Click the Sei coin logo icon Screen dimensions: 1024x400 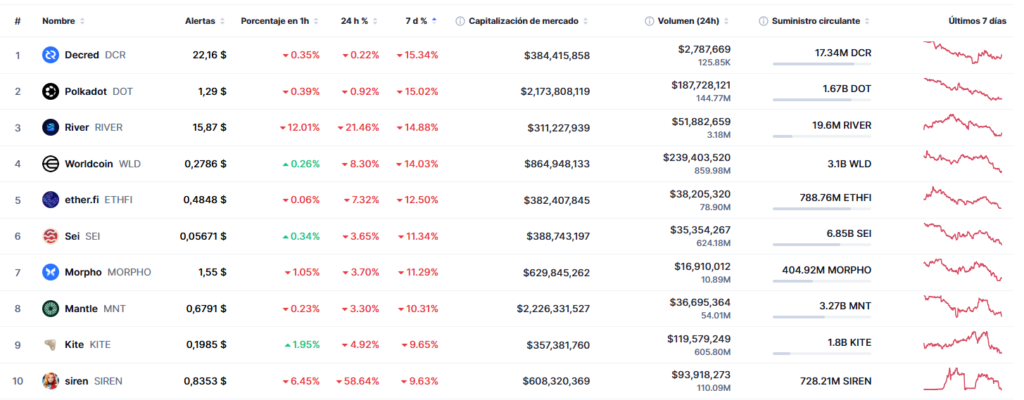(x=50, y=236)
